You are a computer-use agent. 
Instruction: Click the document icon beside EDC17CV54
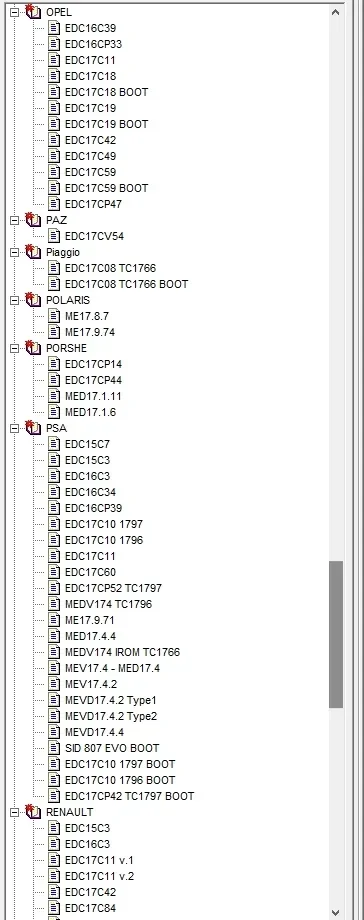pos(54,236)
